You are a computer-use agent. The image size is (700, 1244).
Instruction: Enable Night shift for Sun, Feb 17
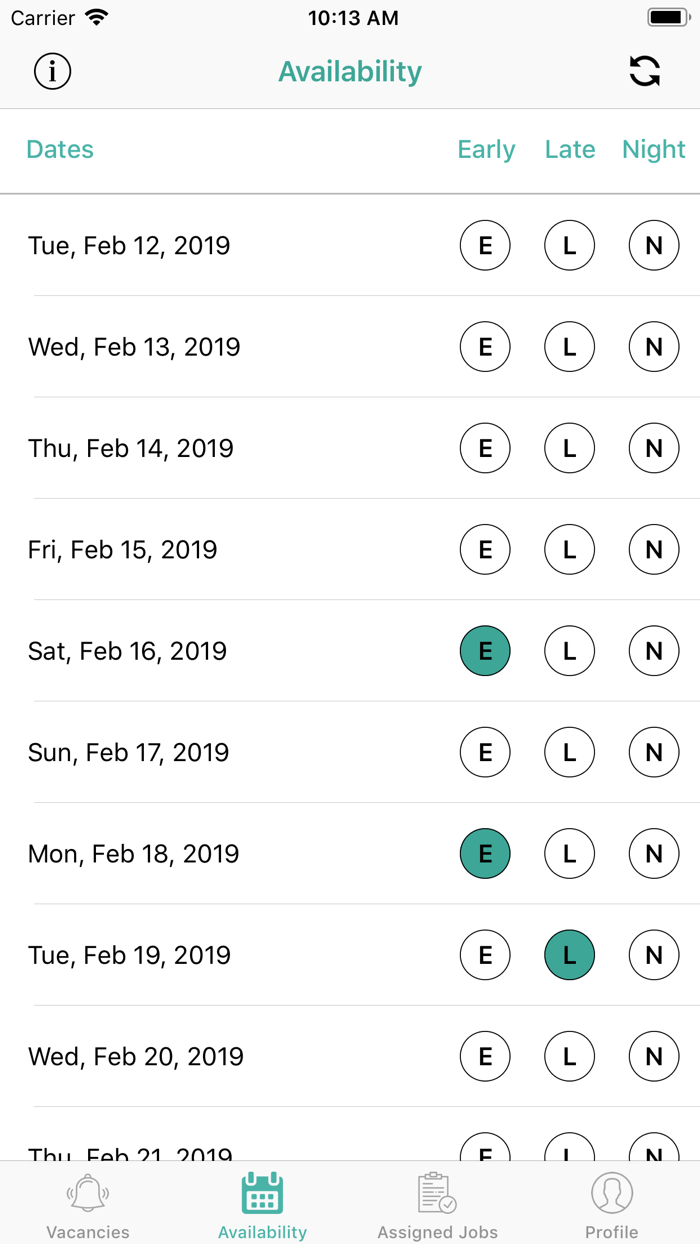(654, 752)
